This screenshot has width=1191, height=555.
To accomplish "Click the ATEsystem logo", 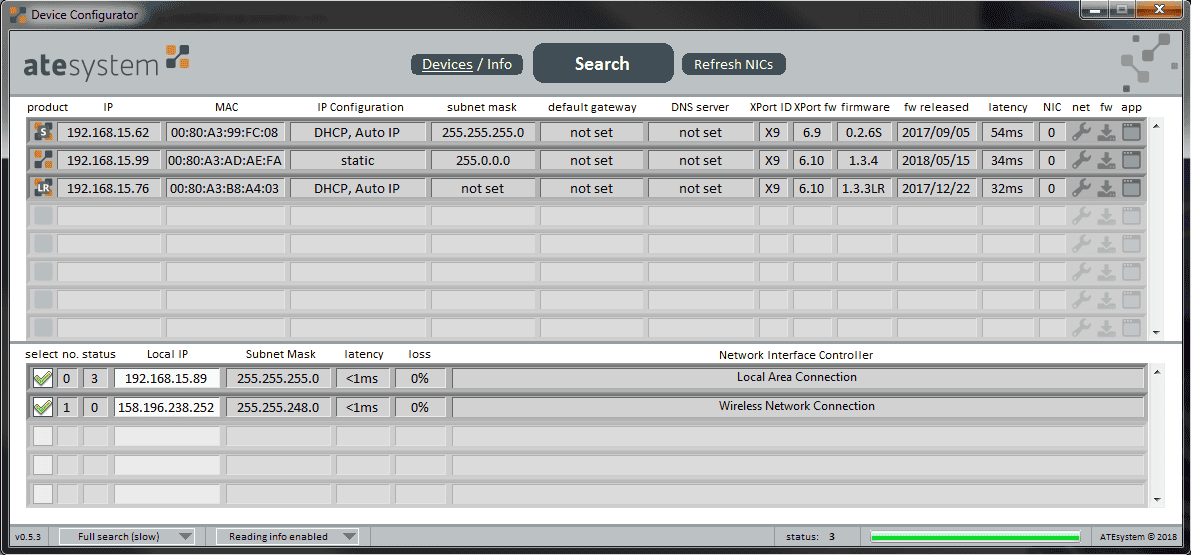I will pyautogui.click(x=106, y=63).
